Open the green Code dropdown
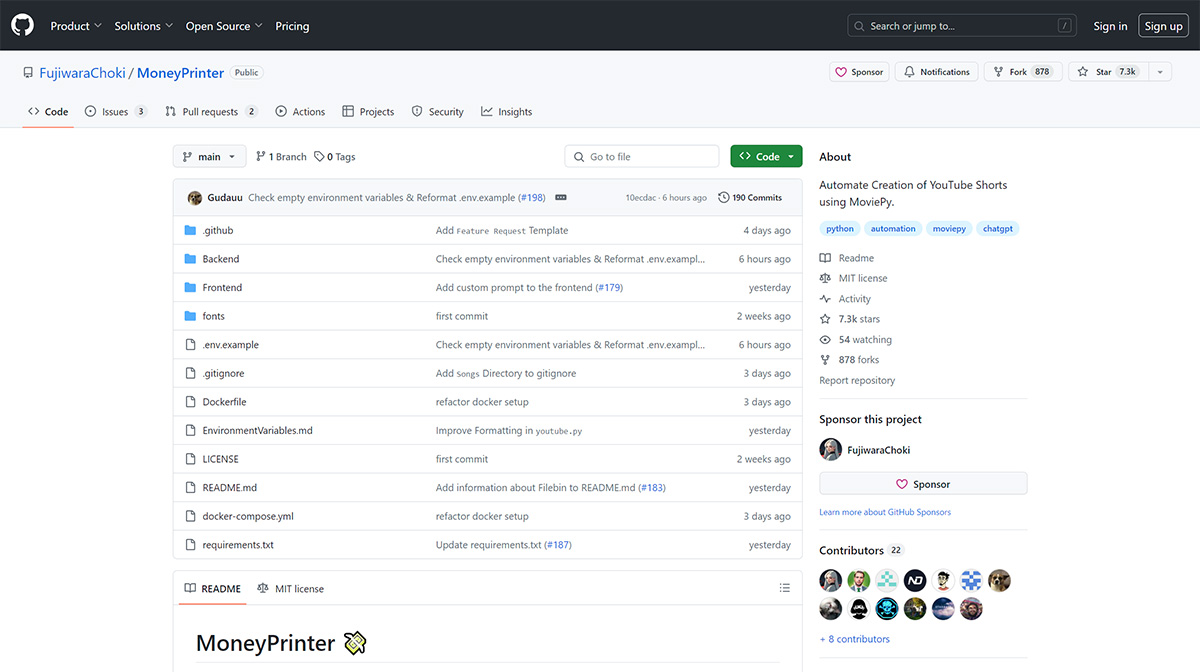Screen dimensions: 1200x672 [x=766, y=156]
